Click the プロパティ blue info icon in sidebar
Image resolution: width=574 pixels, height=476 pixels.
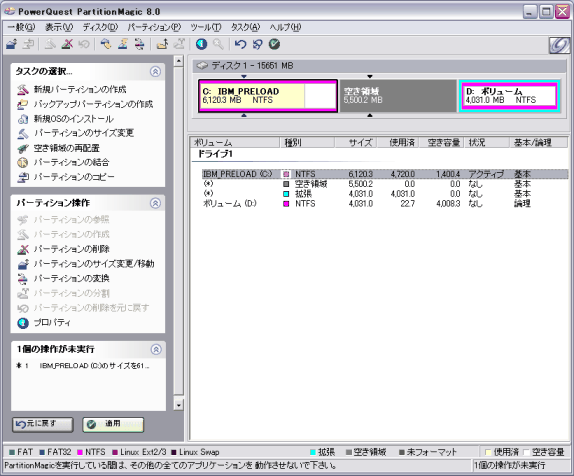click(x=23, y=323)
